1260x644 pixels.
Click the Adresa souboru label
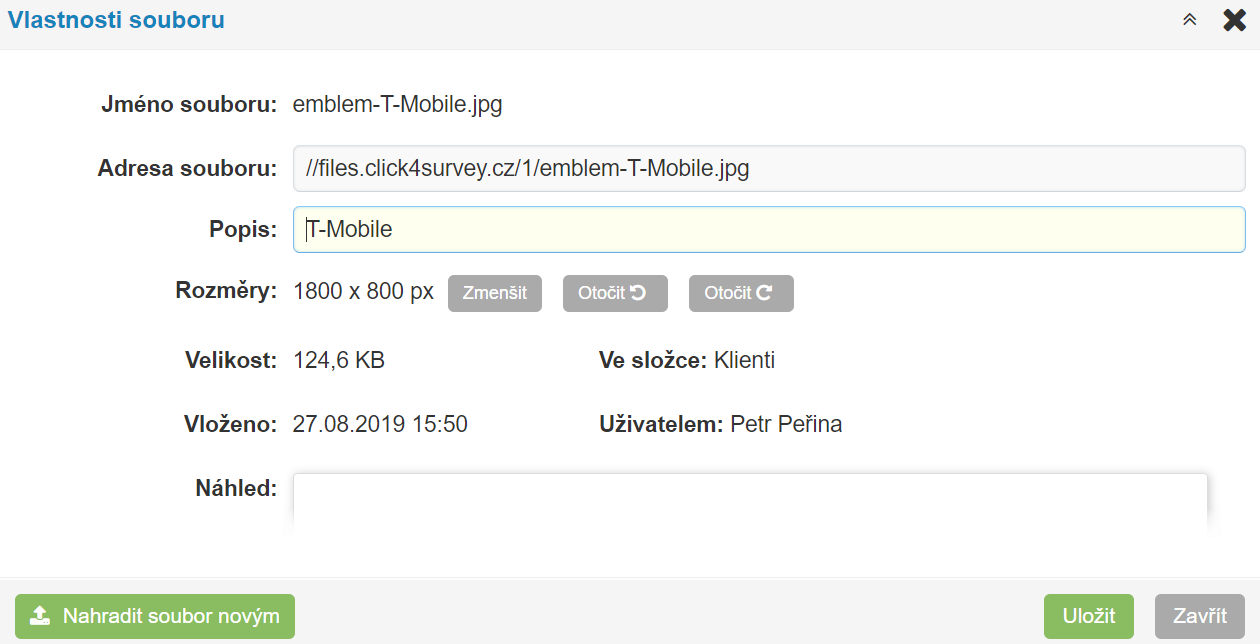coord(187,169)
